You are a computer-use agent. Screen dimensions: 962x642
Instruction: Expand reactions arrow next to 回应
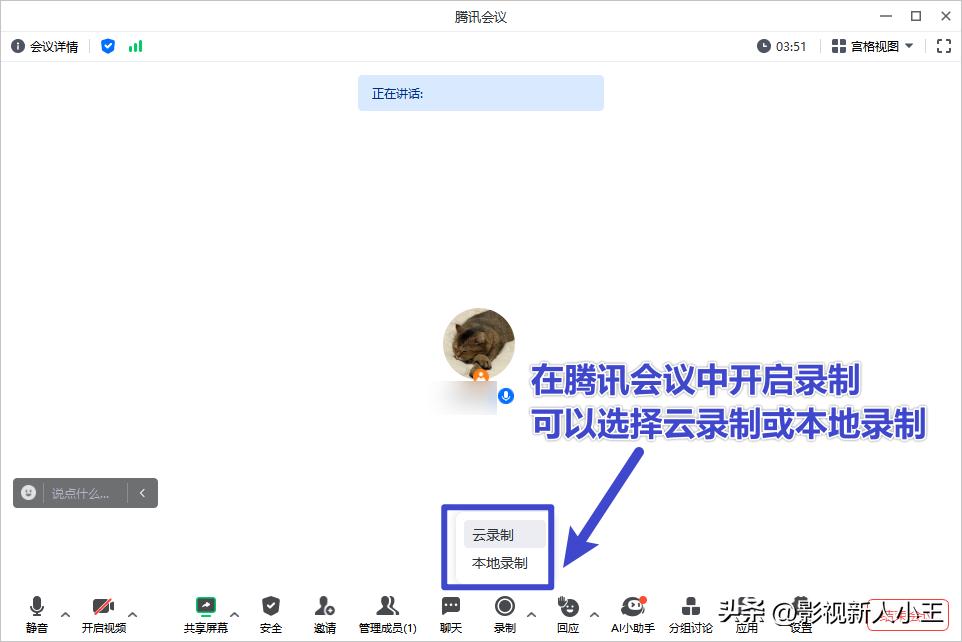click(594, 614)
